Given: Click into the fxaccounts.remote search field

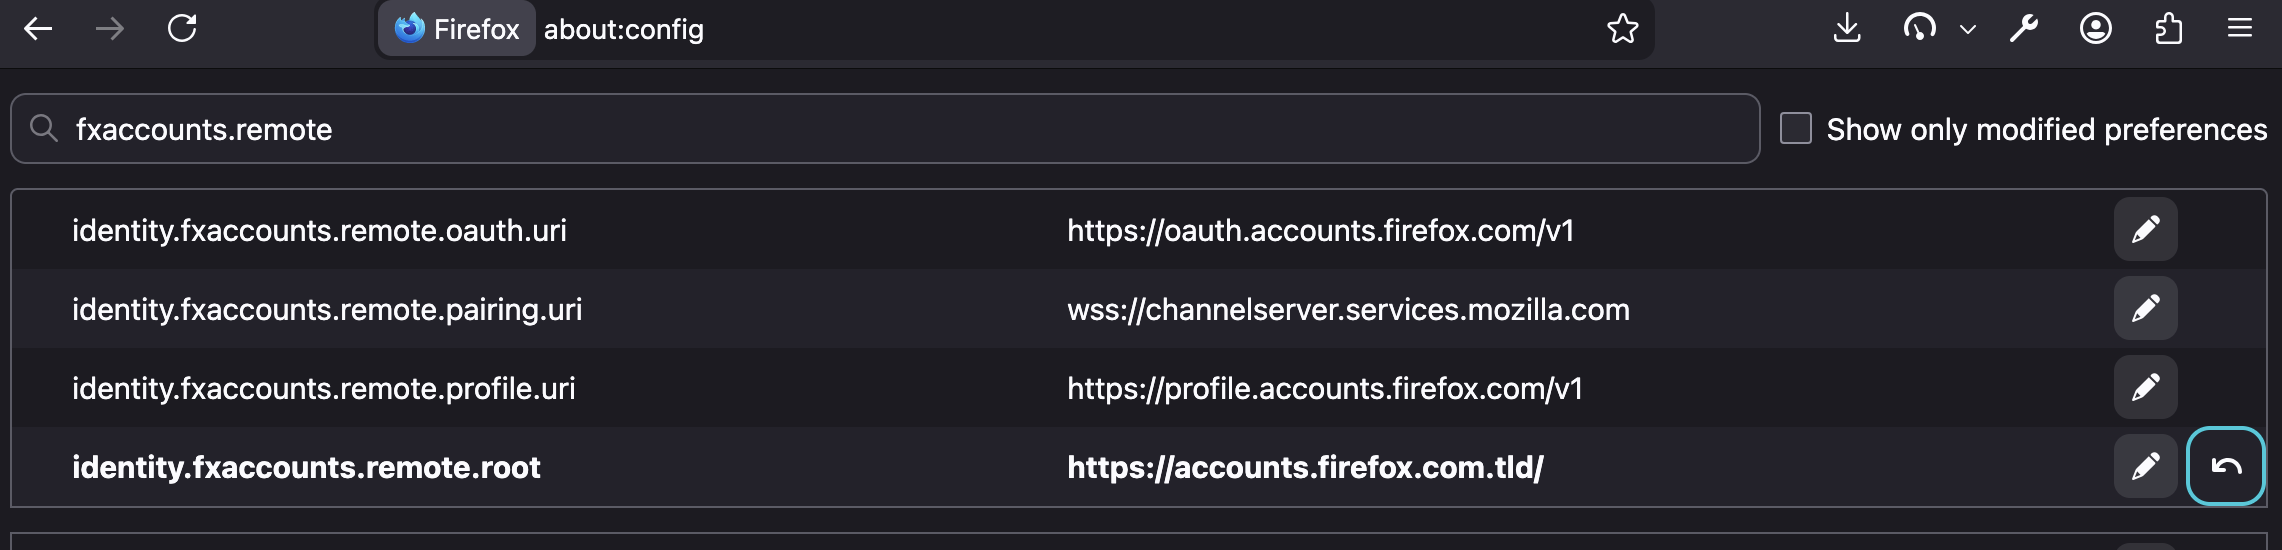Looking at the screenshot, I should 885,128.
